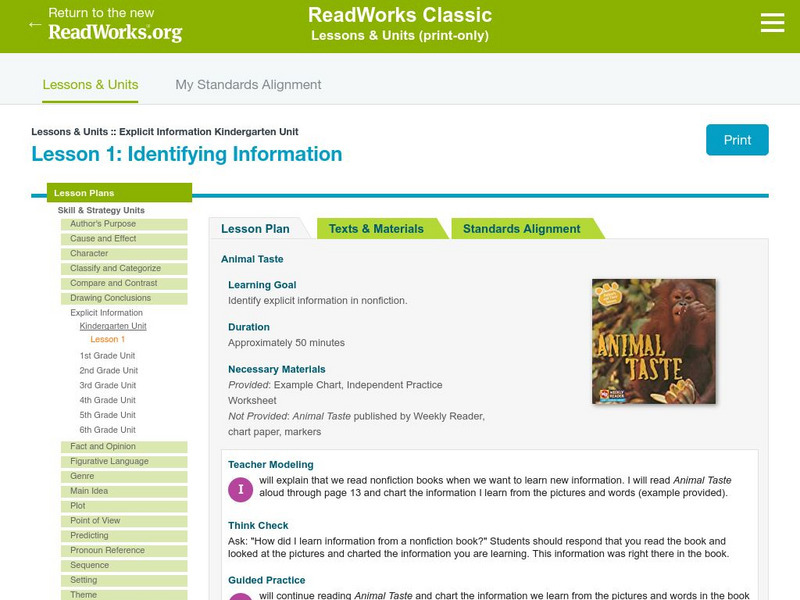Open the Genre unit

point(124,476)
